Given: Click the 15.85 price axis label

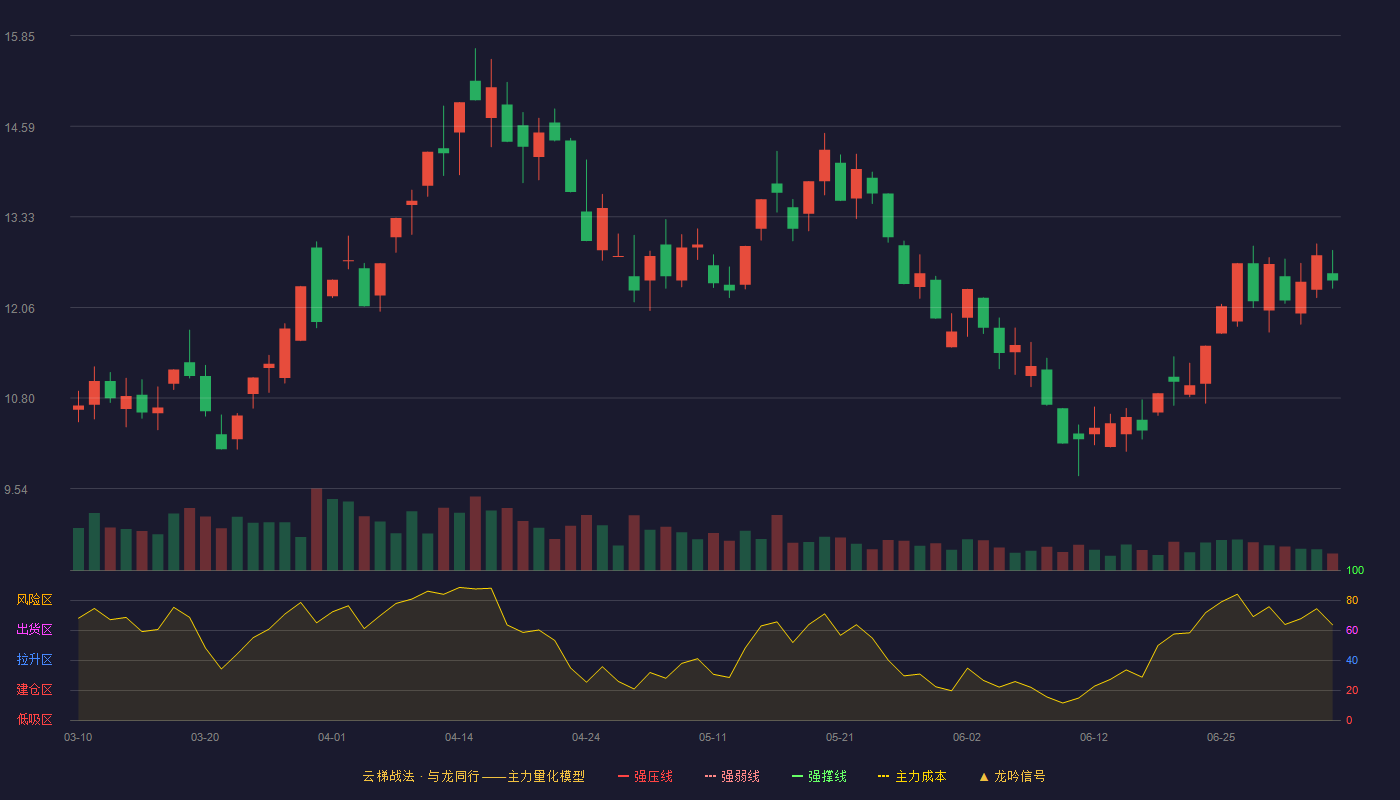Looking at the screenshot, I should pos(19,37).
